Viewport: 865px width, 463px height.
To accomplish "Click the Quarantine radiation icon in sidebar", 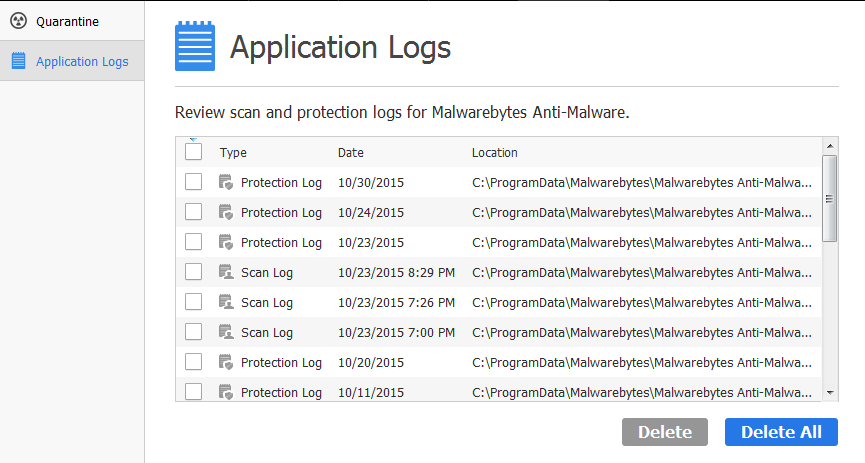I will pyautogui.click(x=18, y=21).
